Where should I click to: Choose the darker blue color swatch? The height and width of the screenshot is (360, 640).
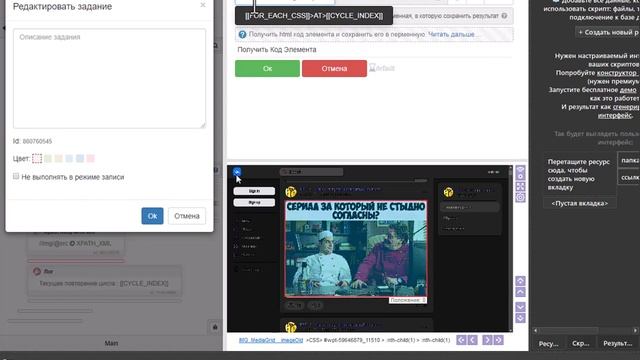pos(80,158)
